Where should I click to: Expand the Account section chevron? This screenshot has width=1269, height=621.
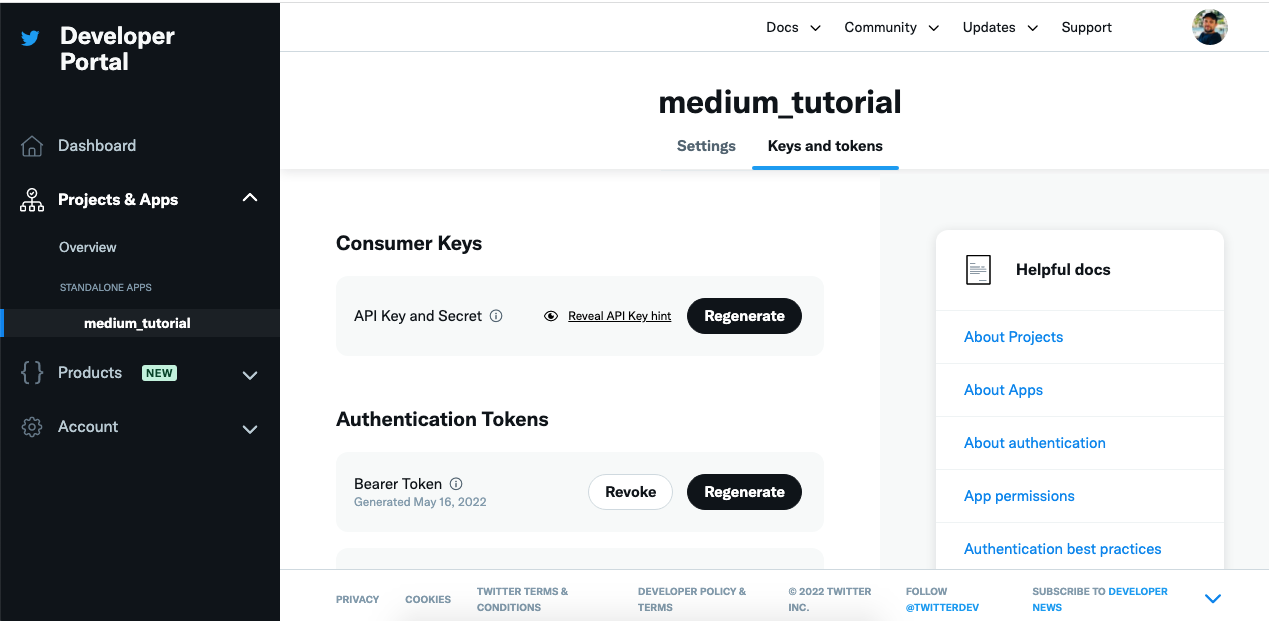(x=250, y=430)
